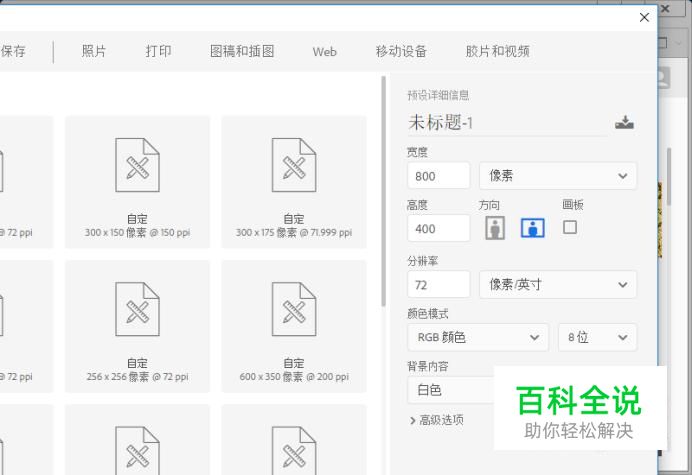Switch to the 打印 tab
The height and width of the screenshot is (475, 692).
tap(158, 51)
